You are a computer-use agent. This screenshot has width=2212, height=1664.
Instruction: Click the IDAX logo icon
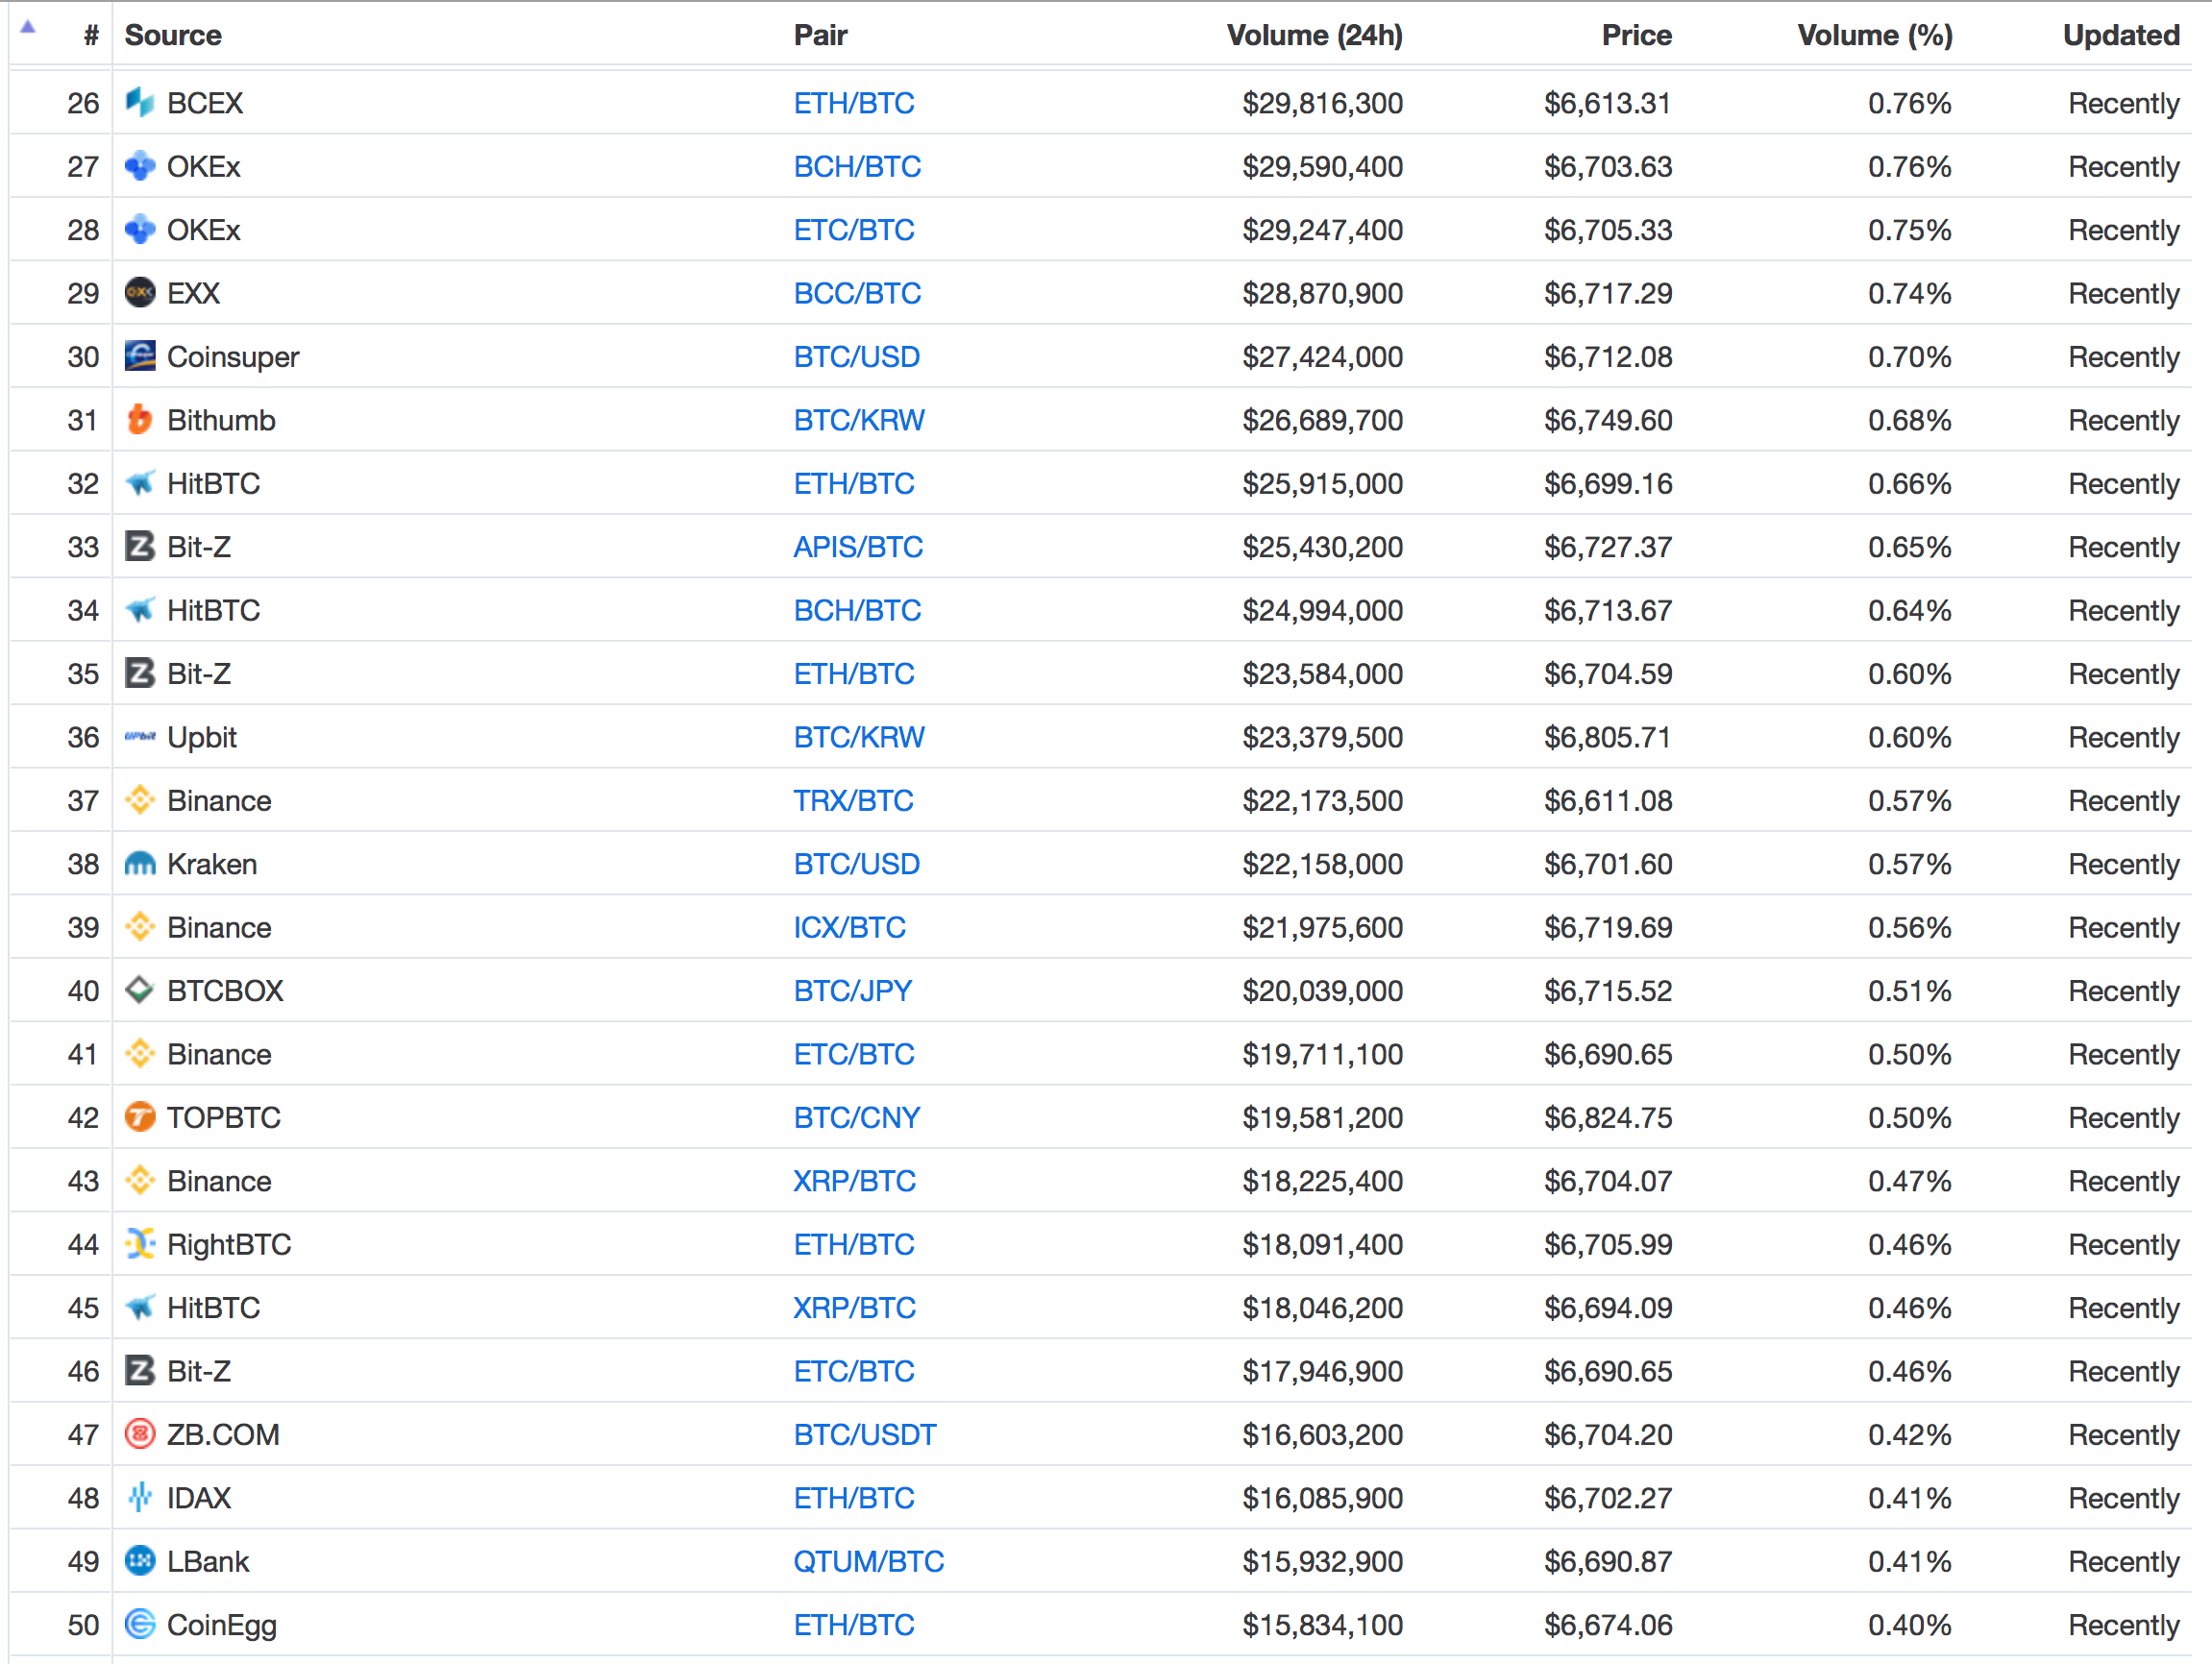[x=140, y=1498]
